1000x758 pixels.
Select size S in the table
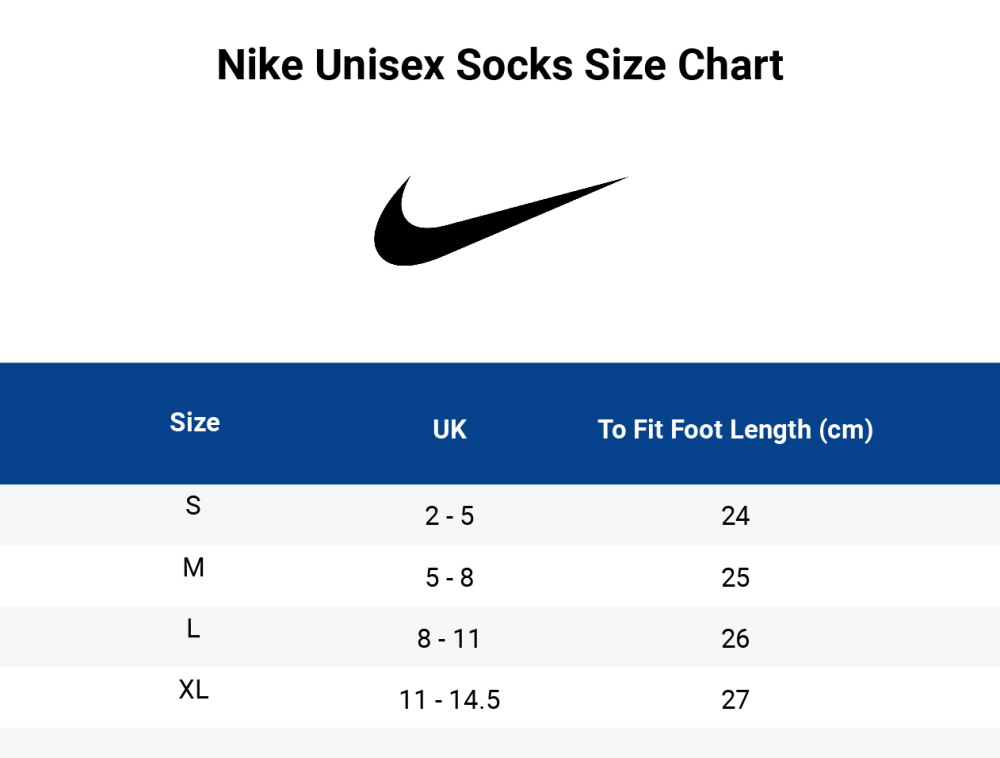(193, 506)
